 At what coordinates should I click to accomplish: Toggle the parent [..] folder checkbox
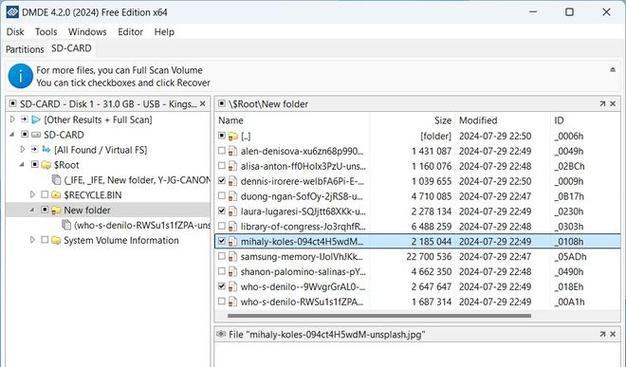[222, 136]
